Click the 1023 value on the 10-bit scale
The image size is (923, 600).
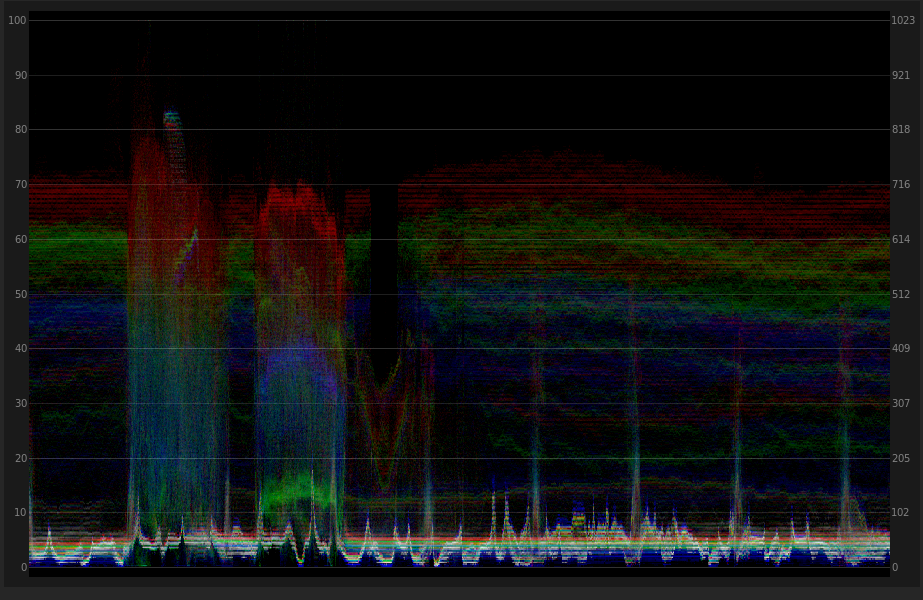(x=903, y=20)
